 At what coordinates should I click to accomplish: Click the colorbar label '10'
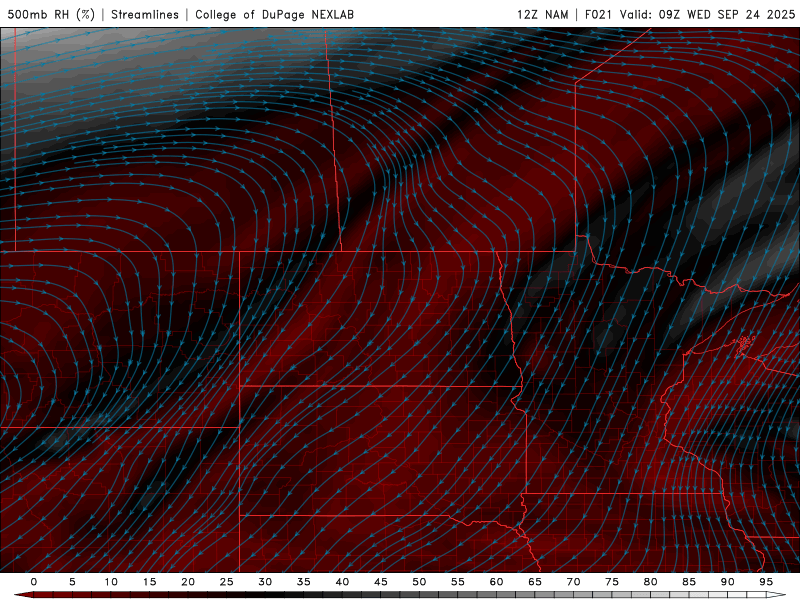coord(111,582)
